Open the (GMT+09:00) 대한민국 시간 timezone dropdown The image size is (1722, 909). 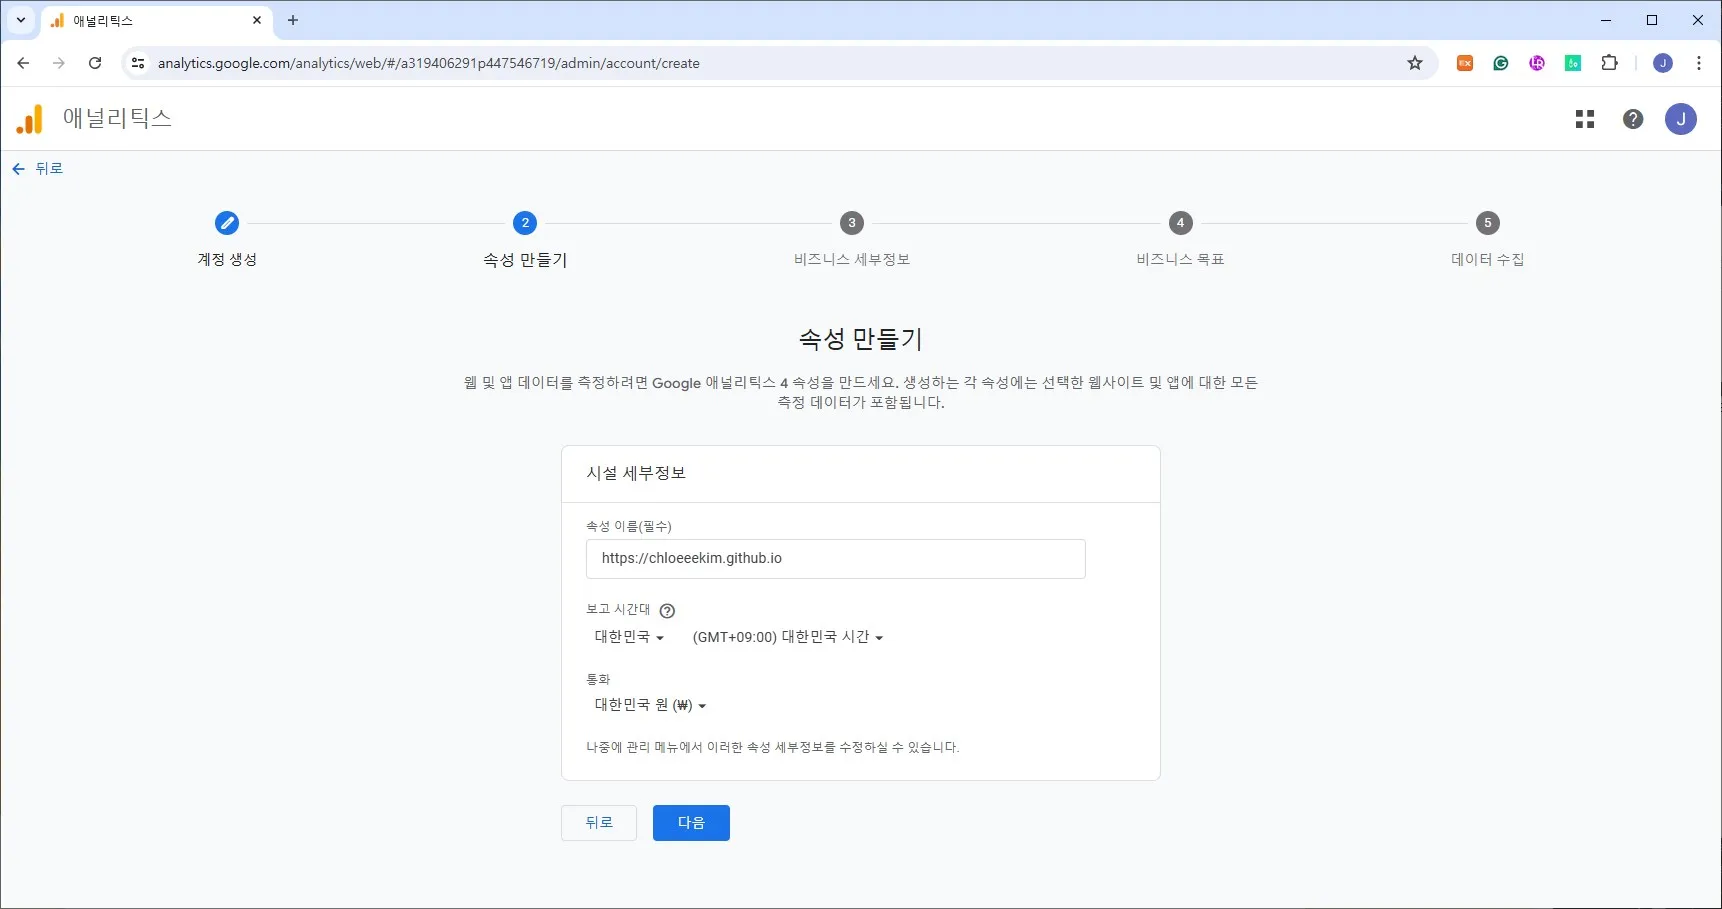click(x=788, y=637)
